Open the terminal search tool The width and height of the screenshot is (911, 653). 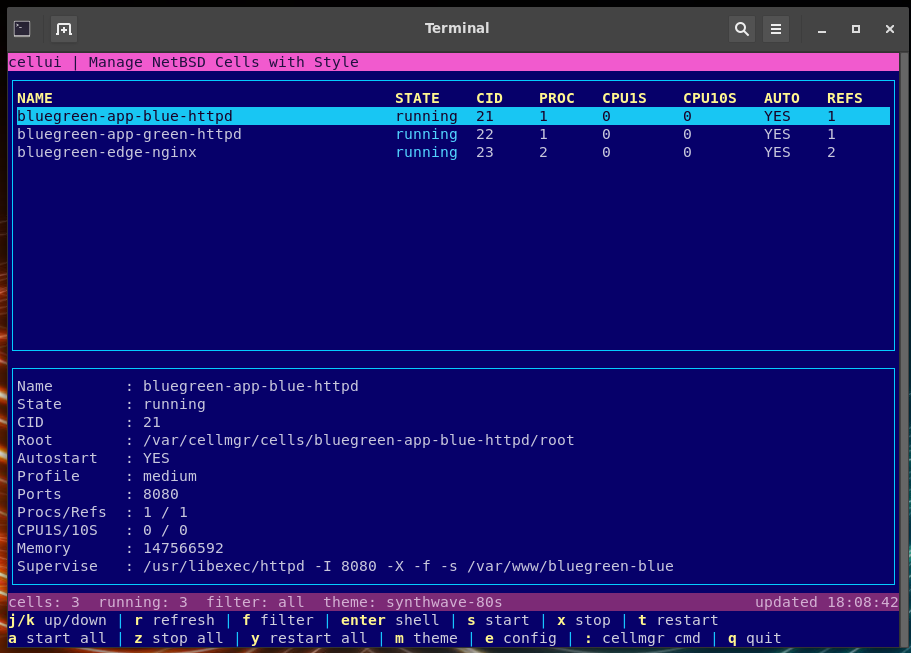pyautogui.click(x=741, y=29)
